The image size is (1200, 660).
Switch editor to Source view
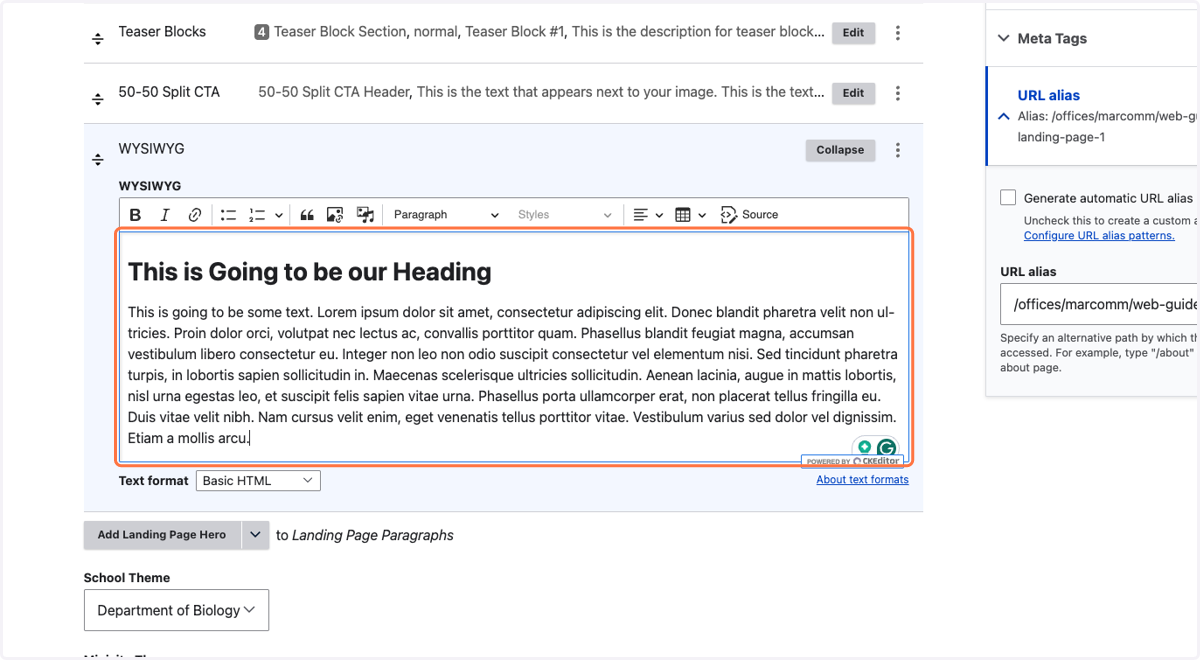click(x=749, y=215)
